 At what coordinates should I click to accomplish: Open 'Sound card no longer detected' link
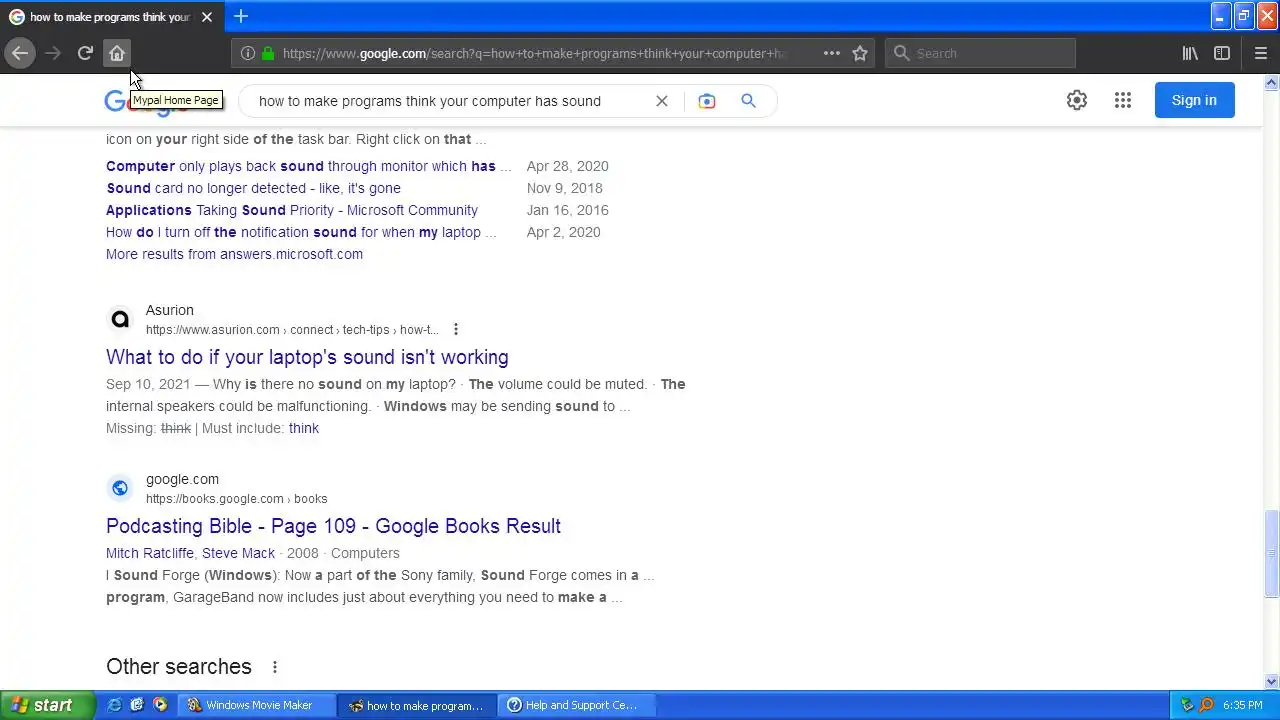click(x=253, y=188)
